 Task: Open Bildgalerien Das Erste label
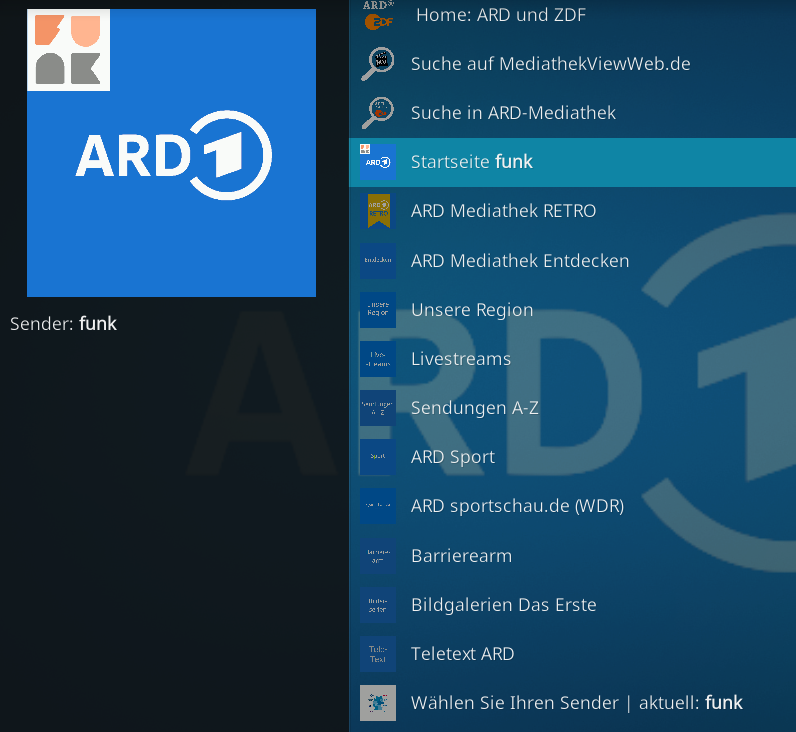pyautogui.click(x=504, y=605)
